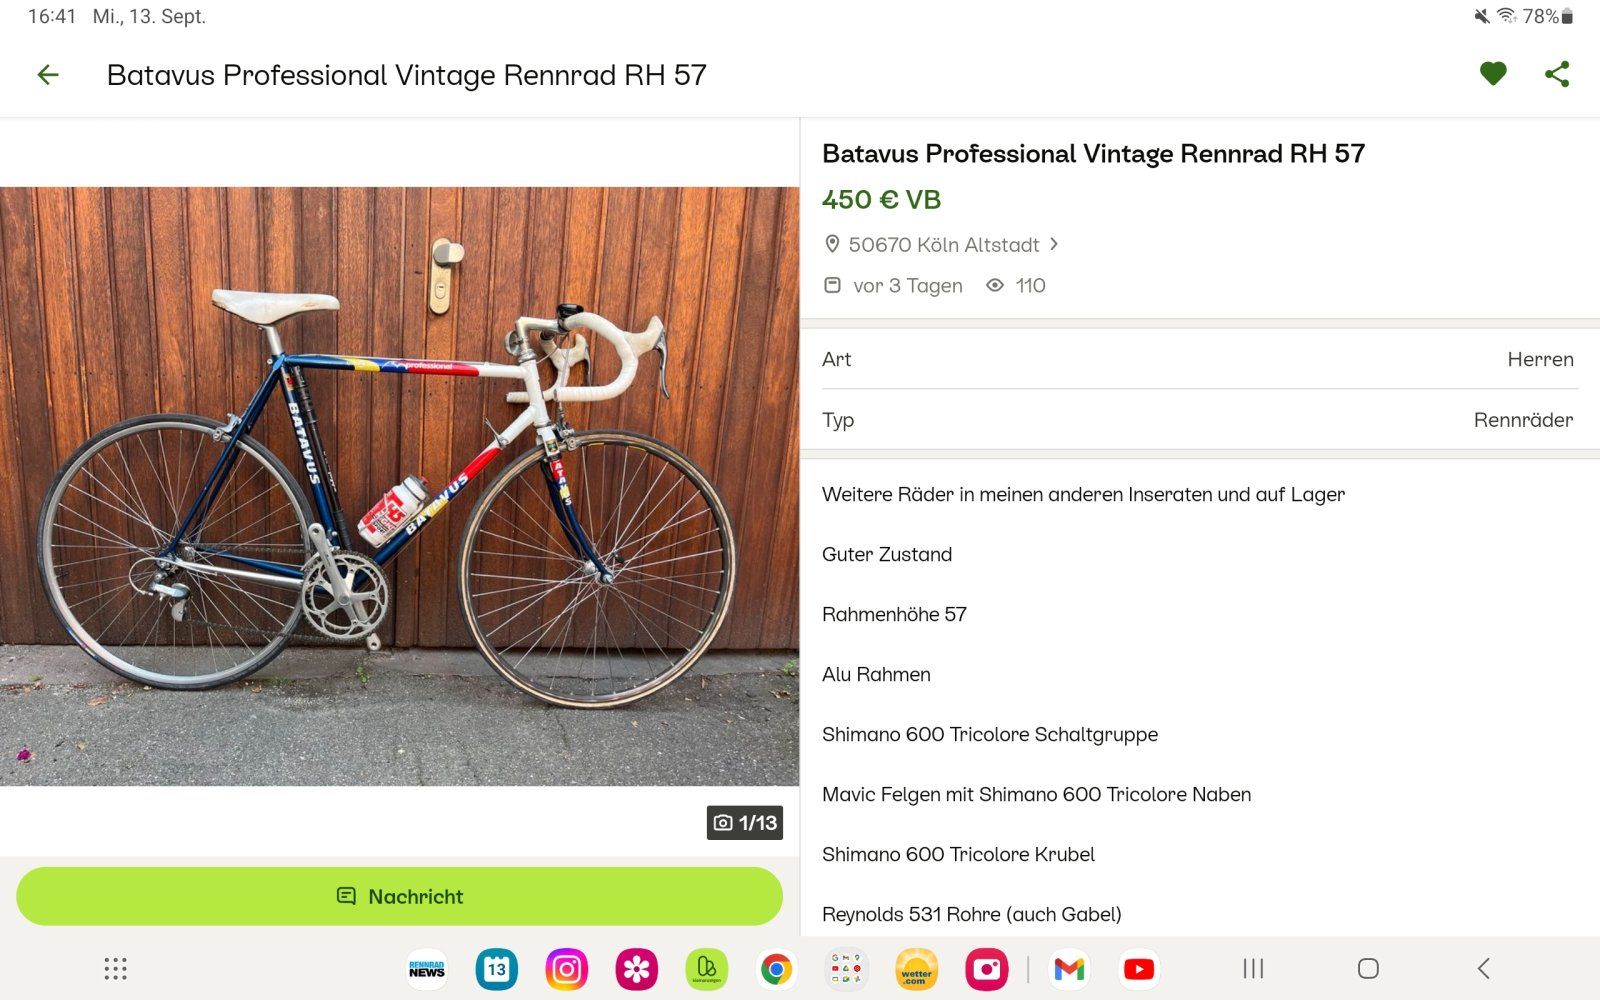The image size is (1600, 1000).
Task: Launch Chrome browser from taskbar
Action: tap(776, 969)
